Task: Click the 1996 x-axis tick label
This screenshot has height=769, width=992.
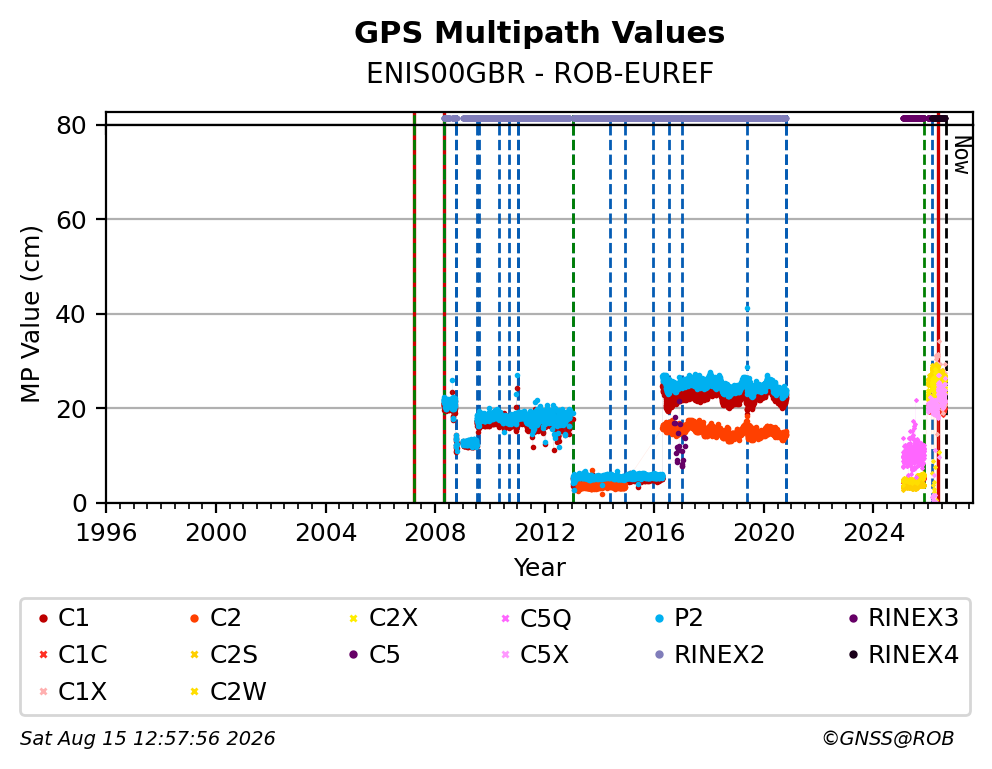Action: (x=106, y=533)
